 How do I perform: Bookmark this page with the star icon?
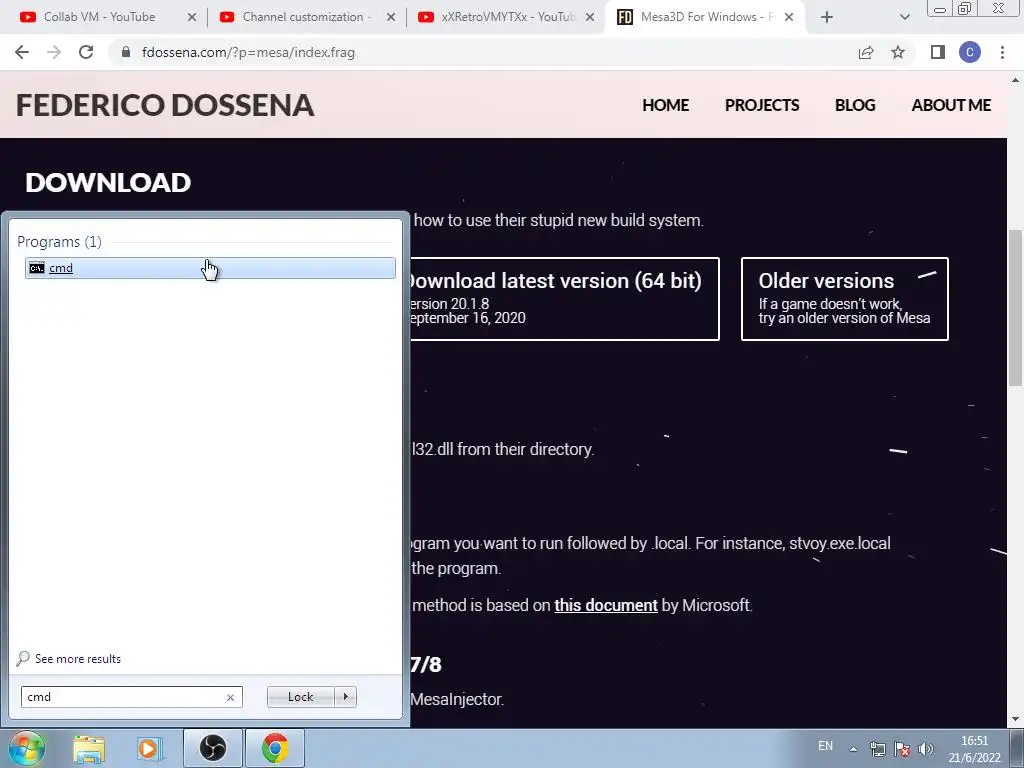[x=898, y=52]
